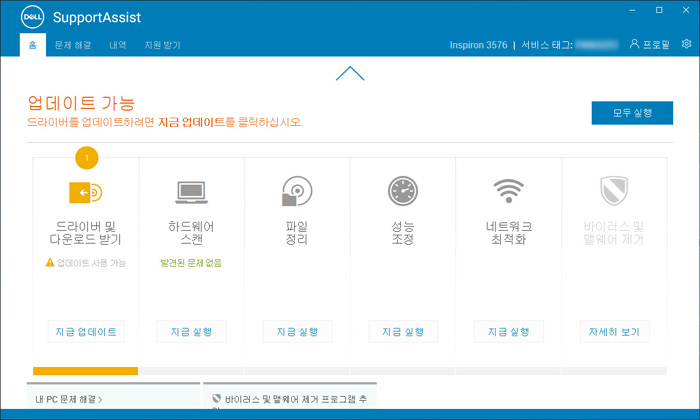
Task: Expand the 내 PC 문제 해결 link
Action: pyautogui.click(x=69, y=399)
